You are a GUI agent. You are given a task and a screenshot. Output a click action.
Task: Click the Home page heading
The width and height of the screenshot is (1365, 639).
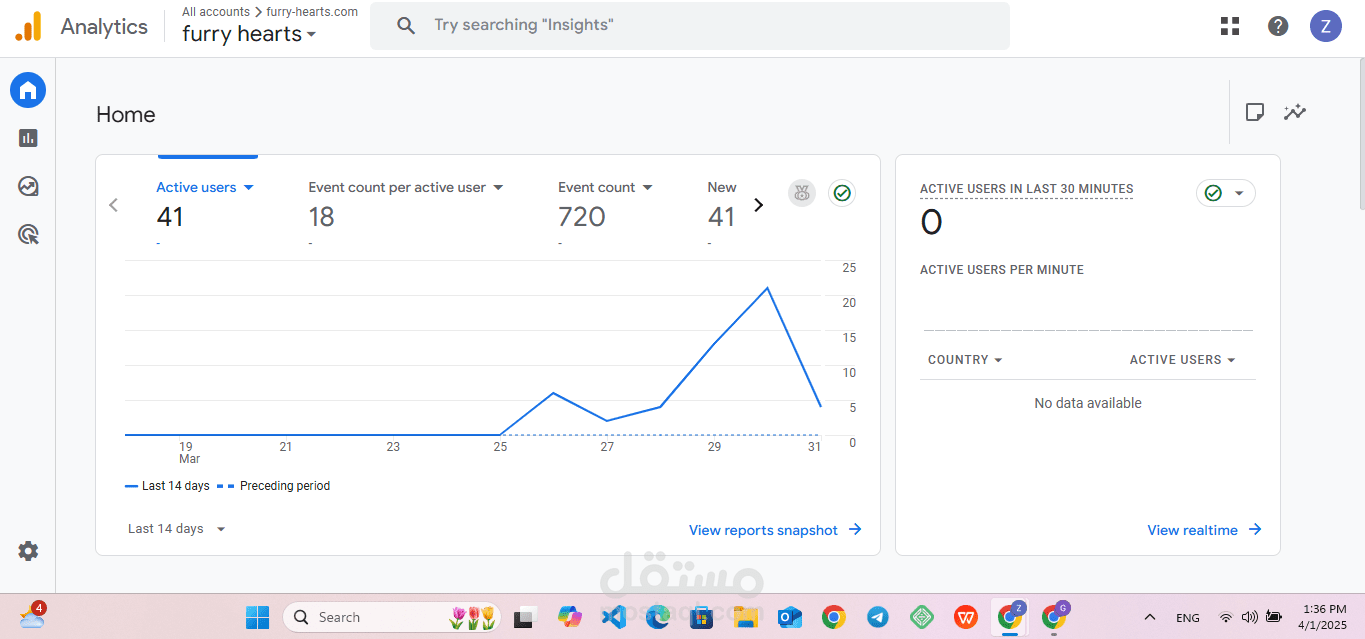point(126,115)
